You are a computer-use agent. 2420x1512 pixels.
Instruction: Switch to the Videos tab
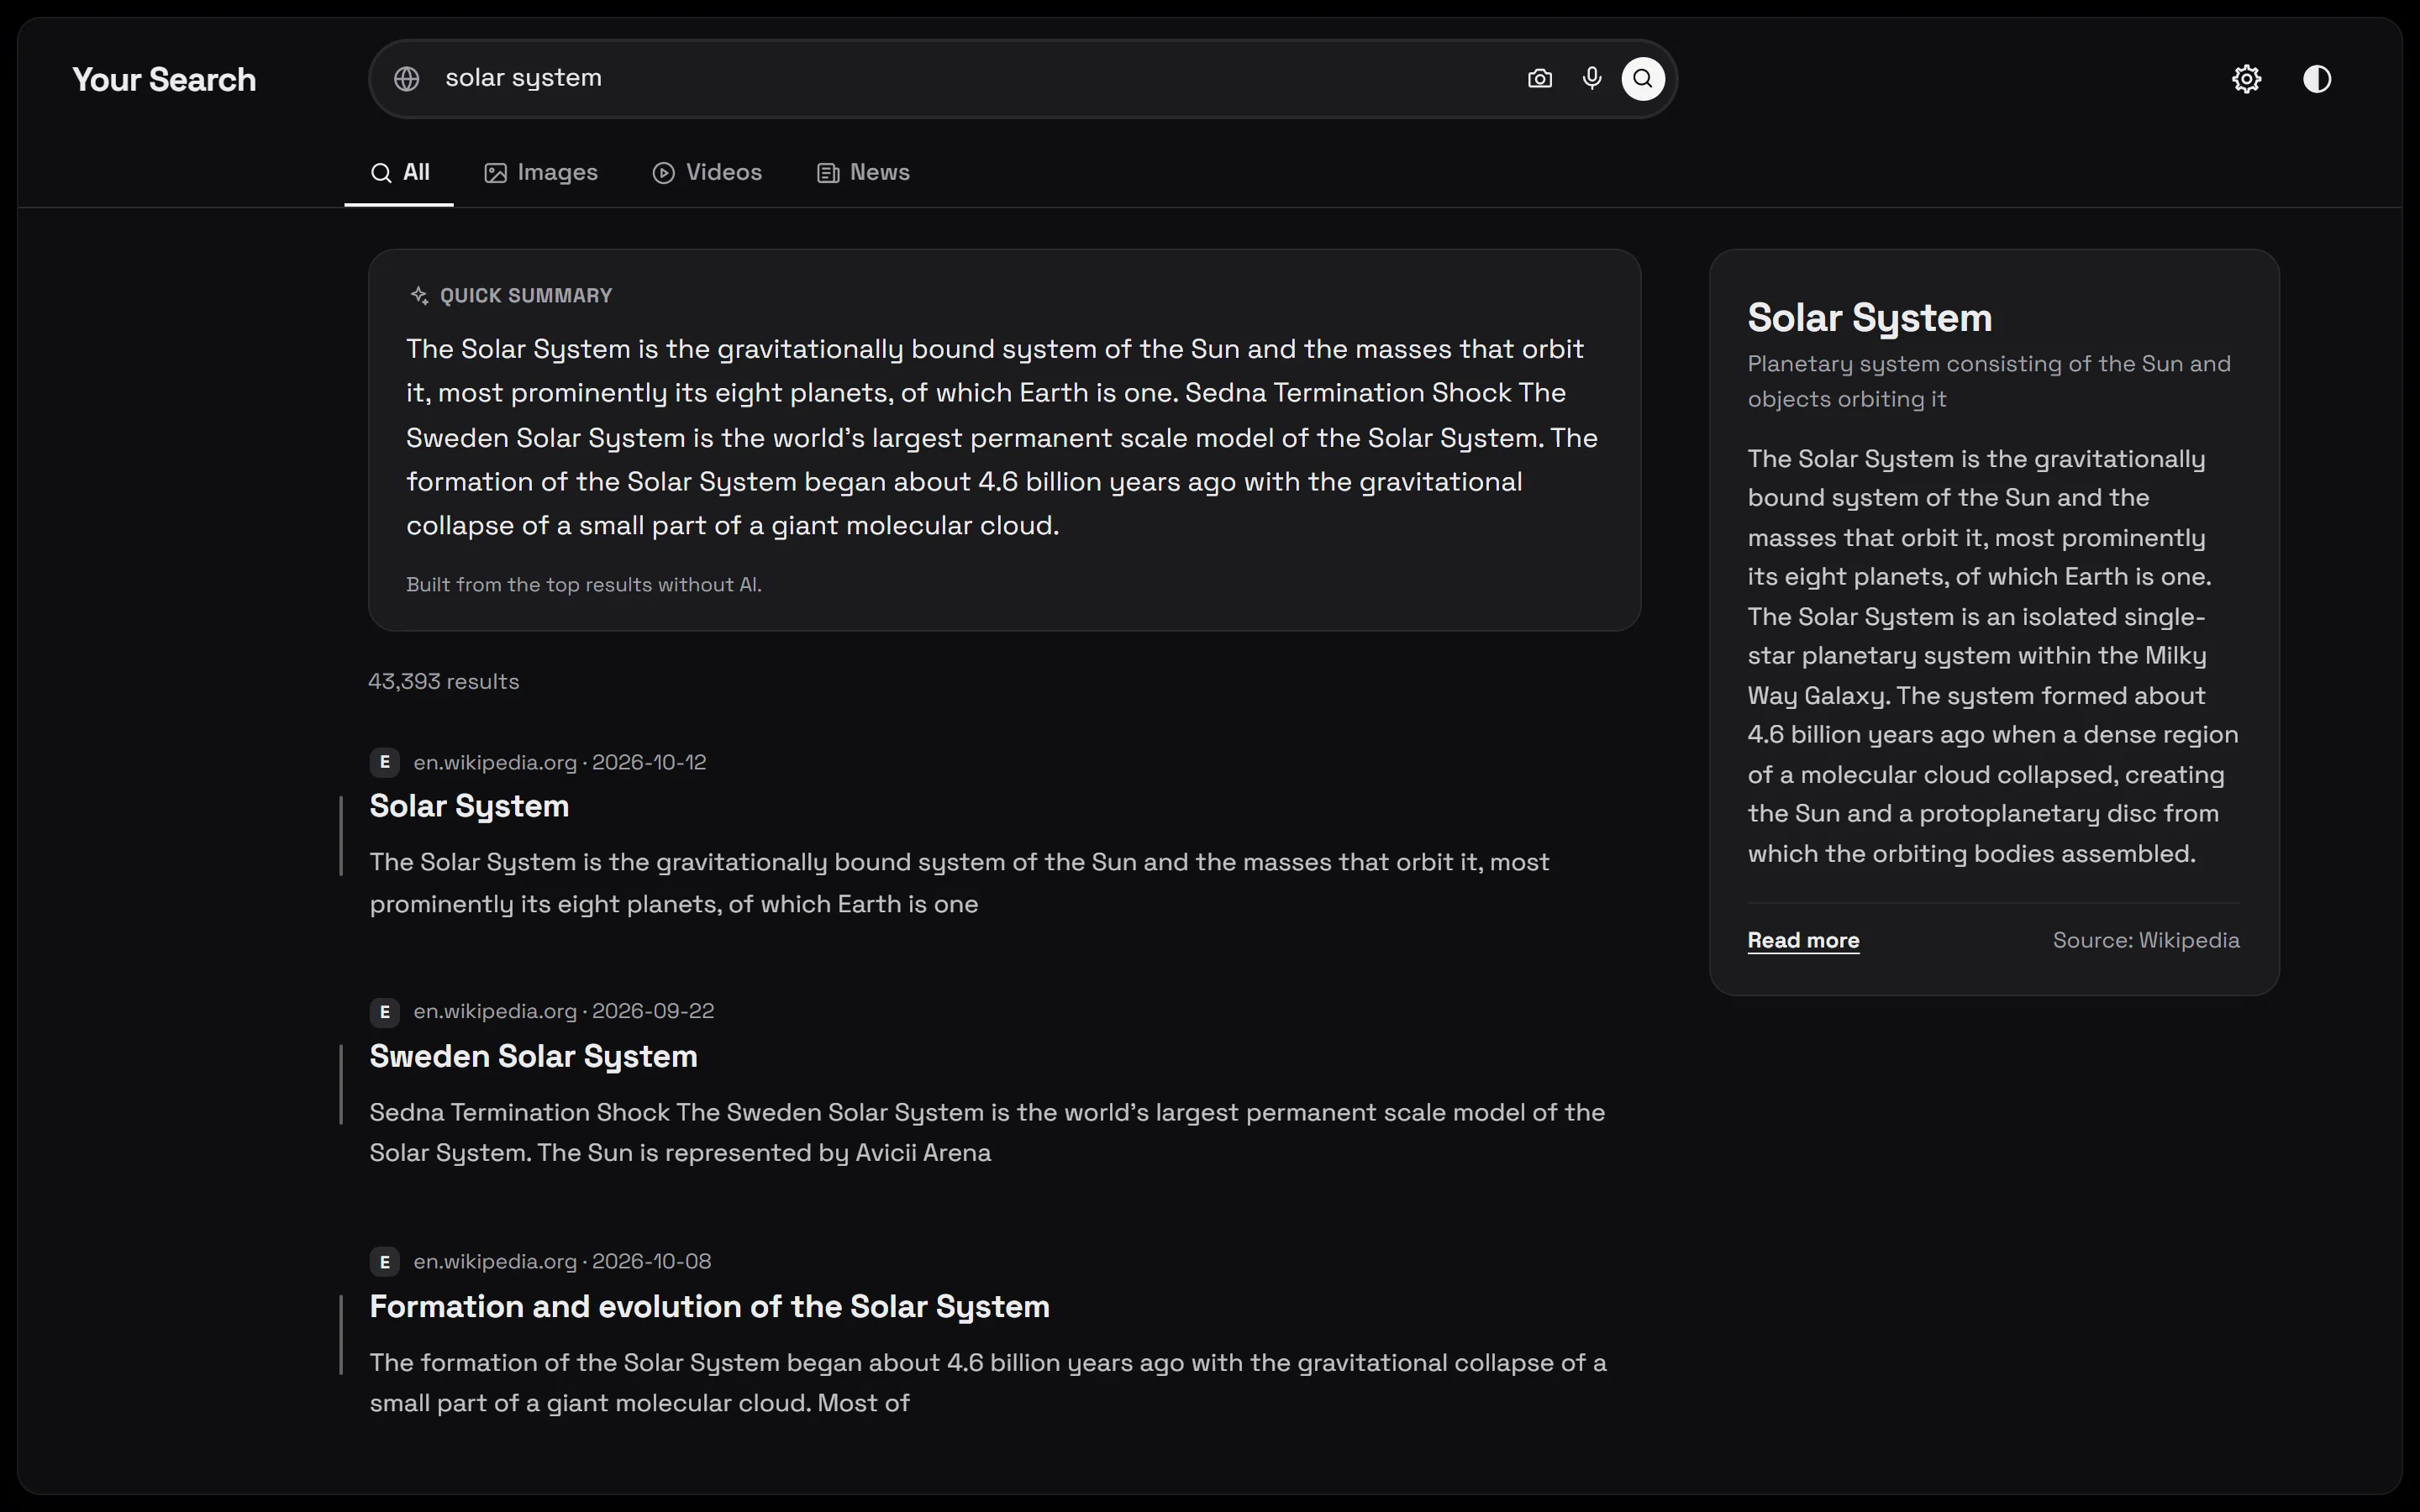(x=707, y=173)
